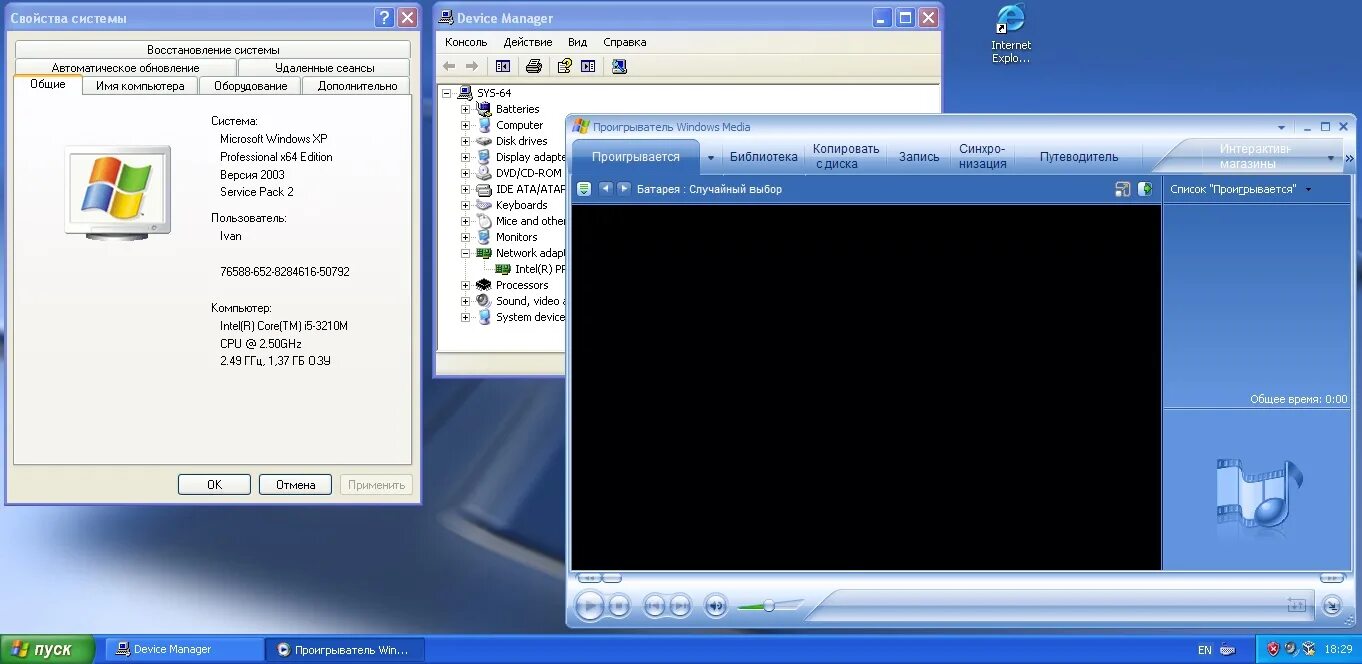Click the Properties/help icon in Device Manager toolbar
This screenshot has width=1362, height=664.
click(x=564, y=66)
